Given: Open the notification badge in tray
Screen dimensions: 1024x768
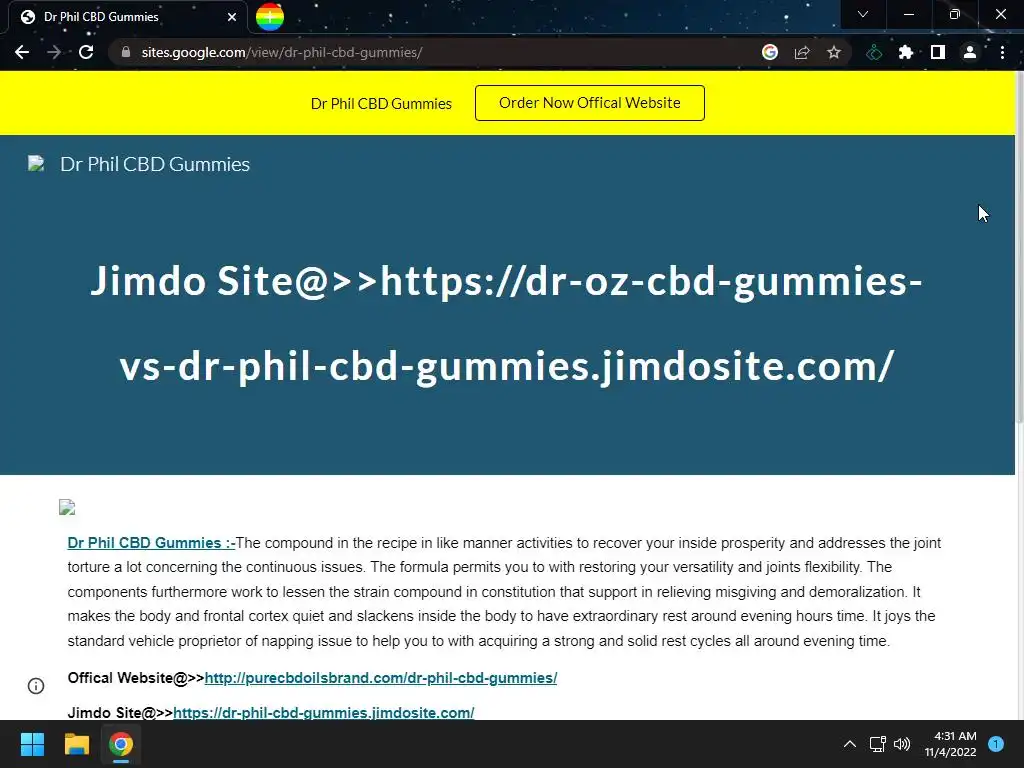Looking at the screenshot, I should [x=996, y=744].
